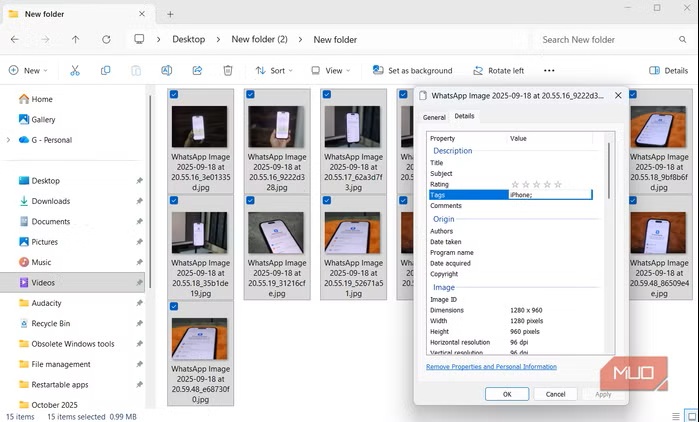Click the Delete trash icon in toolbar
Screen dimensions: 699x422
(x=228, y=71)
